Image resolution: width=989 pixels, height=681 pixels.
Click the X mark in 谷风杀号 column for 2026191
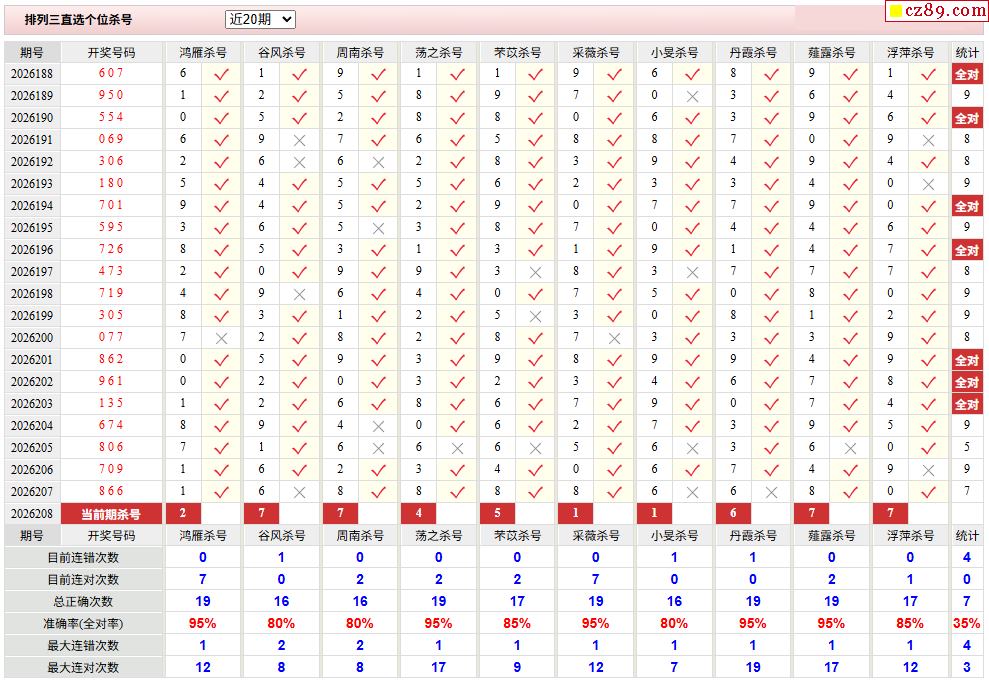coord(300,140)
